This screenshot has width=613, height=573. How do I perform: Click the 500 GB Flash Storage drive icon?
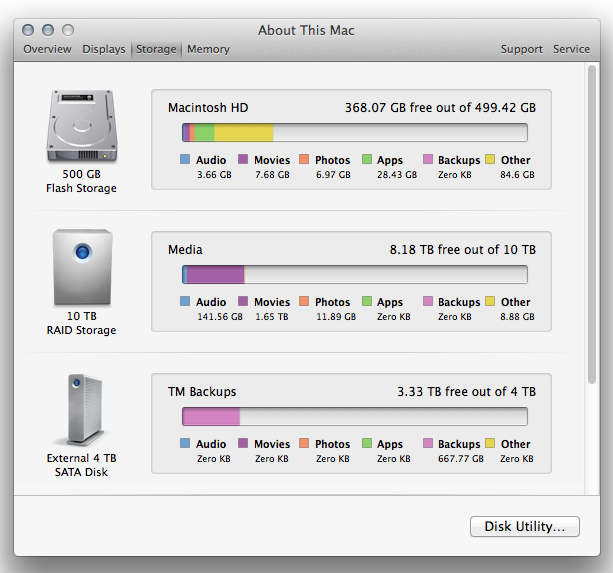82,126
